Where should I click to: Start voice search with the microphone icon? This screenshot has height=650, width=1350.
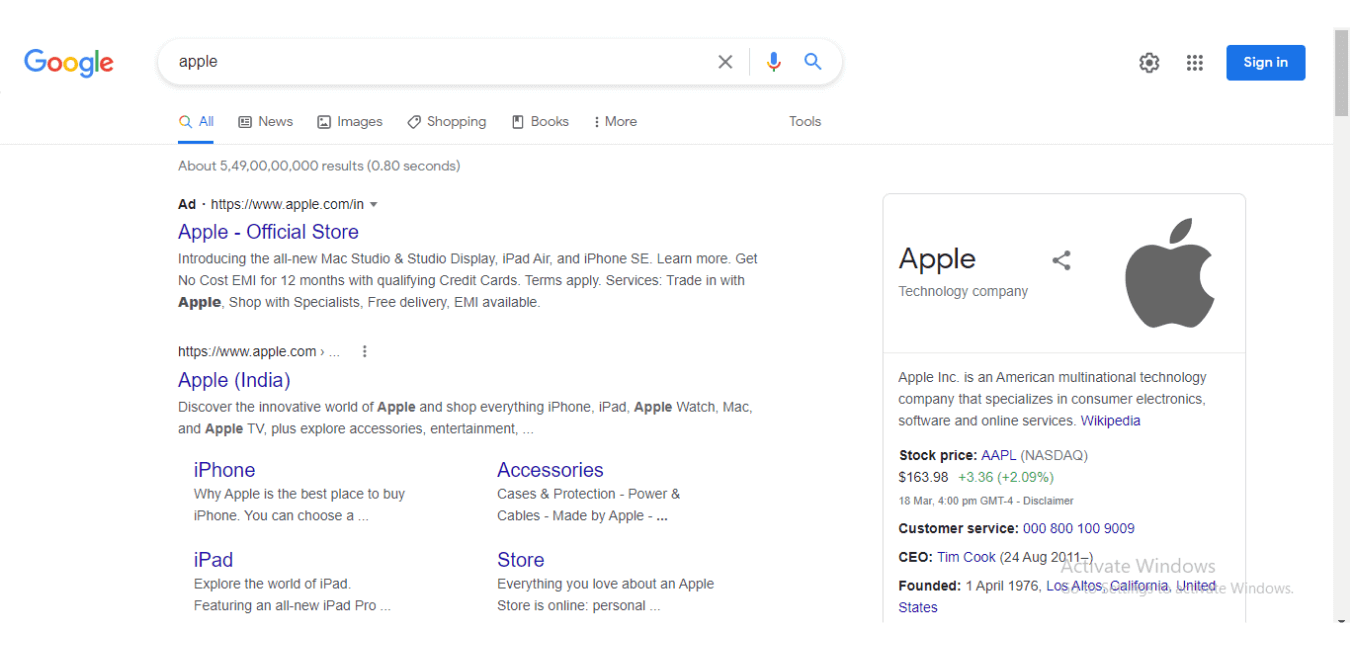[773, 61]
